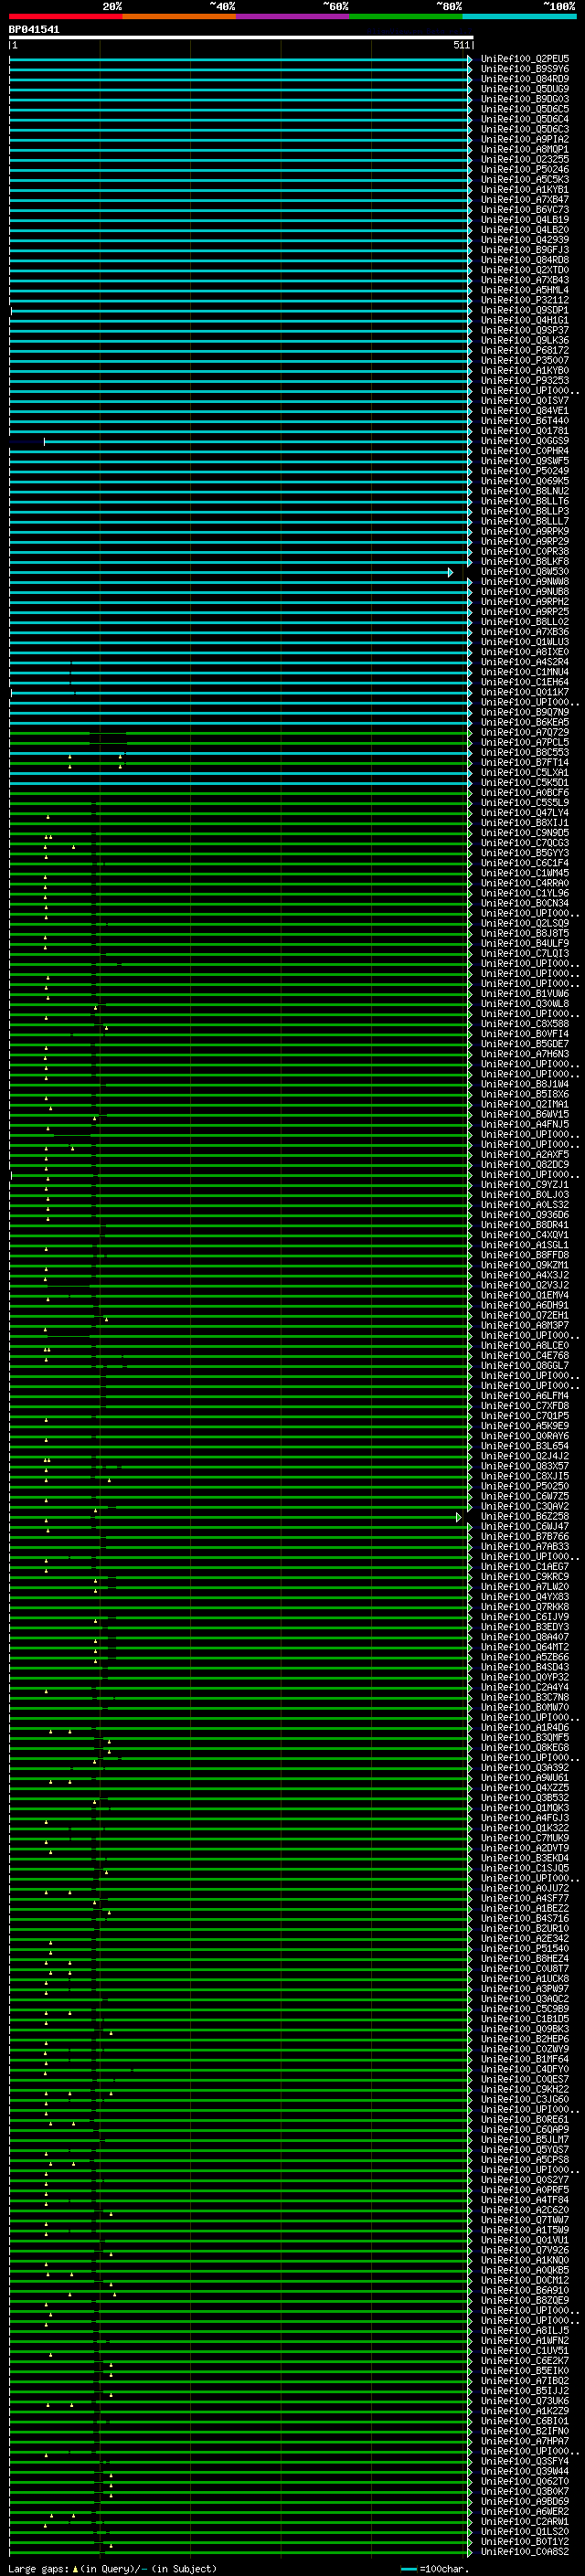Click the query end position 511
The width and height of the screenshot is (585, 2576).
click(461, 45)
